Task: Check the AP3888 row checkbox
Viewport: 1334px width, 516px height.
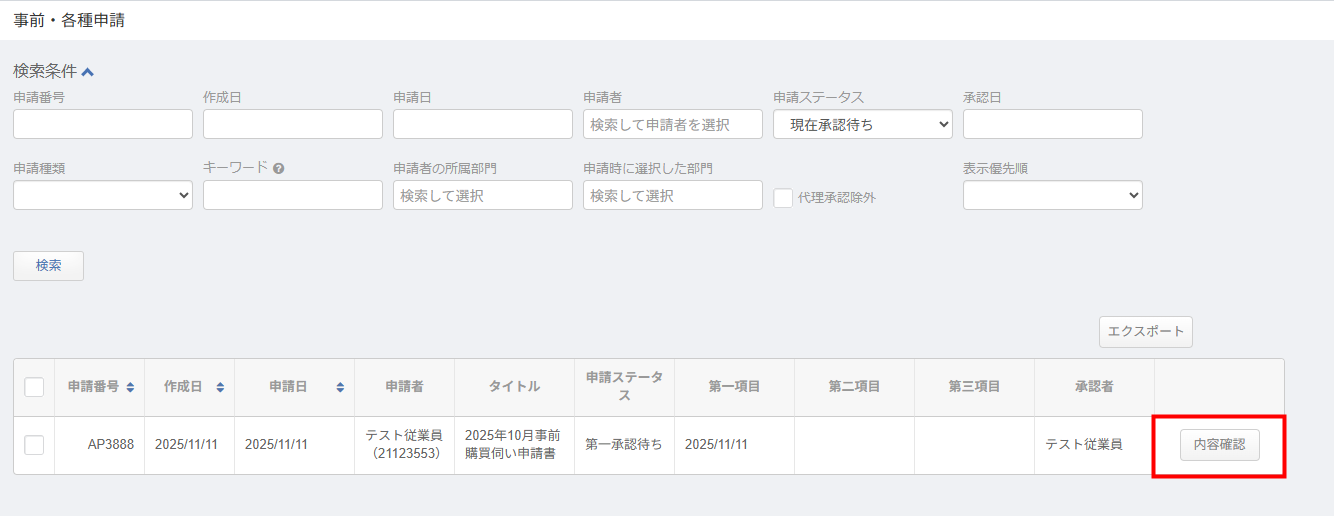Action: tap(34, 445)
